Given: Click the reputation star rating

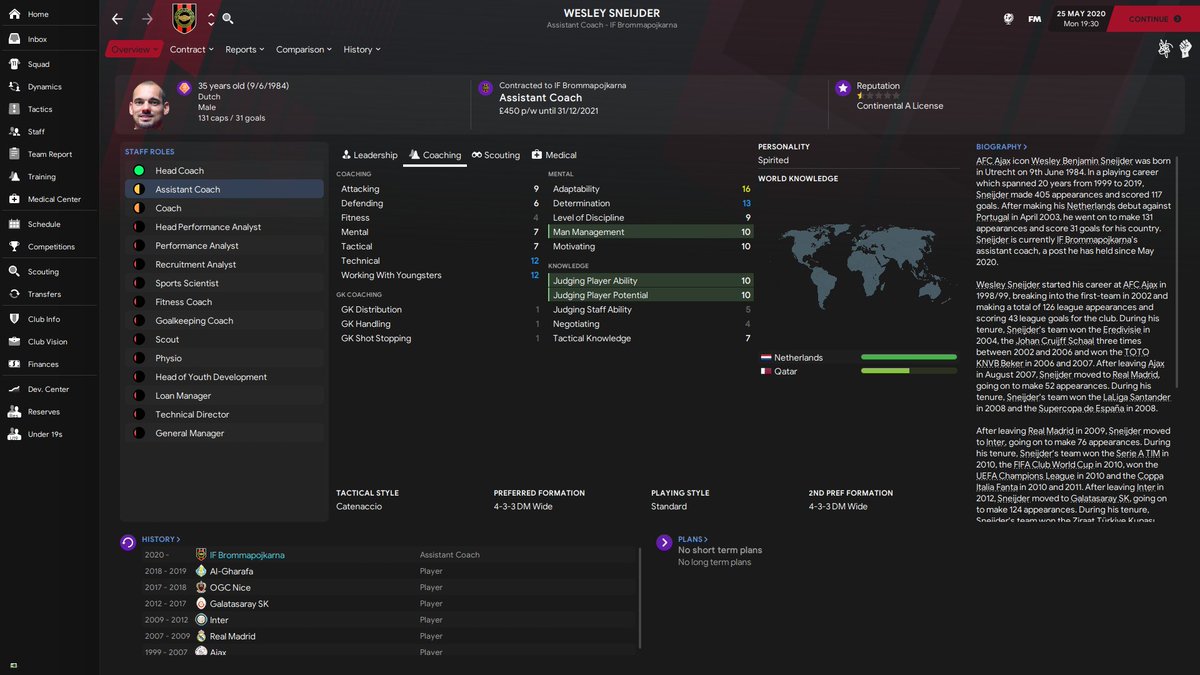Looking at the screenshot, I should pos(877,96).
